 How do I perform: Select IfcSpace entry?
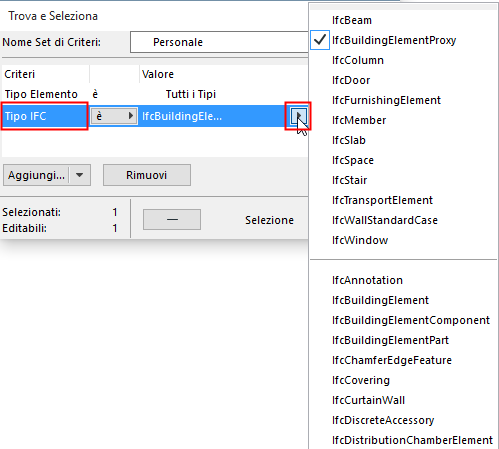coord(403,160)
